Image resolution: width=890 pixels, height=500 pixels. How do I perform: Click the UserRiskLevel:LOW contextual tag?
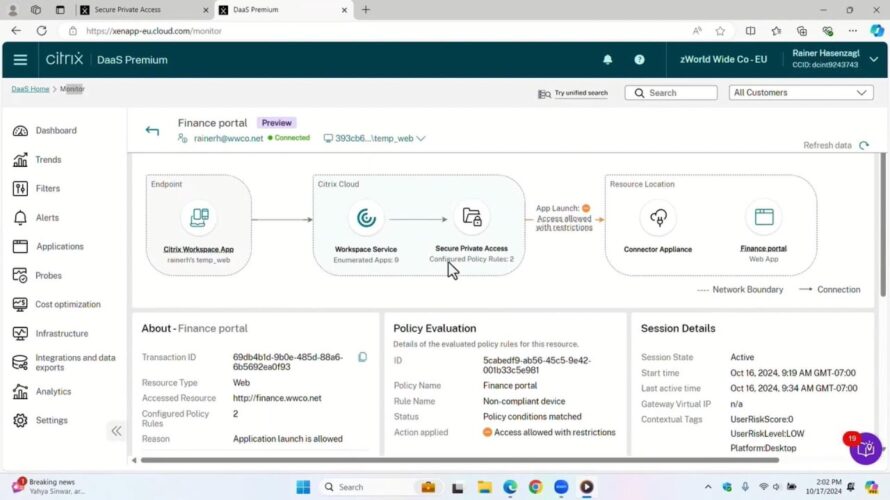[x=767, y=434]
